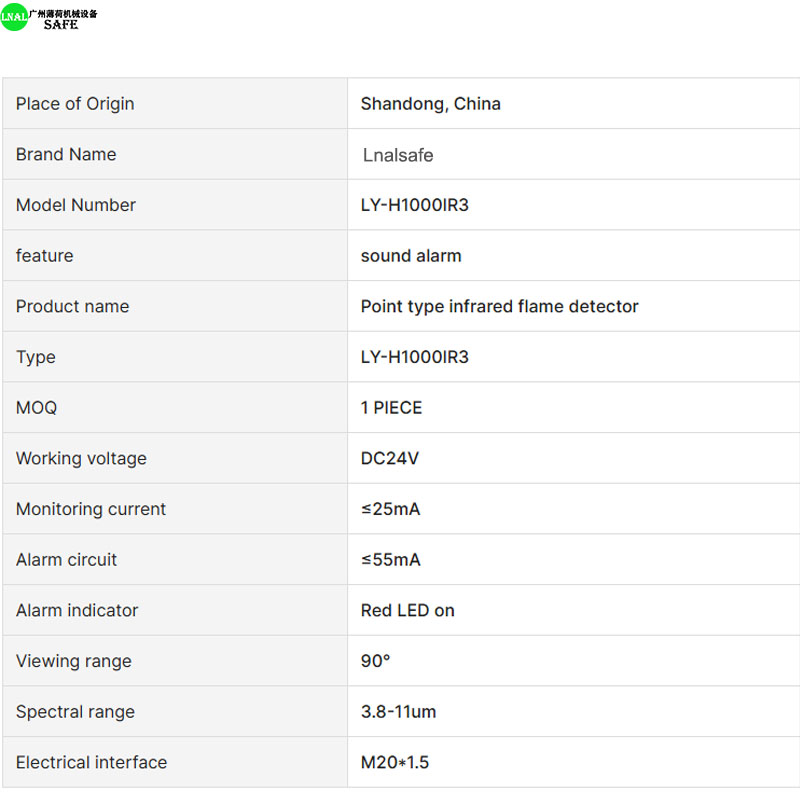Select the Model Number LY-H1000IR3 value
Image resolution: width=800 pixels, height=800 pixels.
pos(414,205)
